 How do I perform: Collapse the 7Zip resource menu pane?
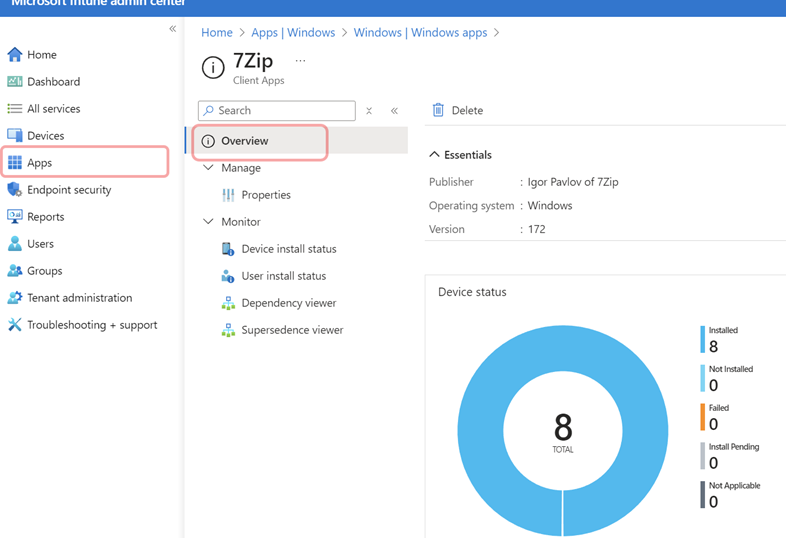point(395,111)
